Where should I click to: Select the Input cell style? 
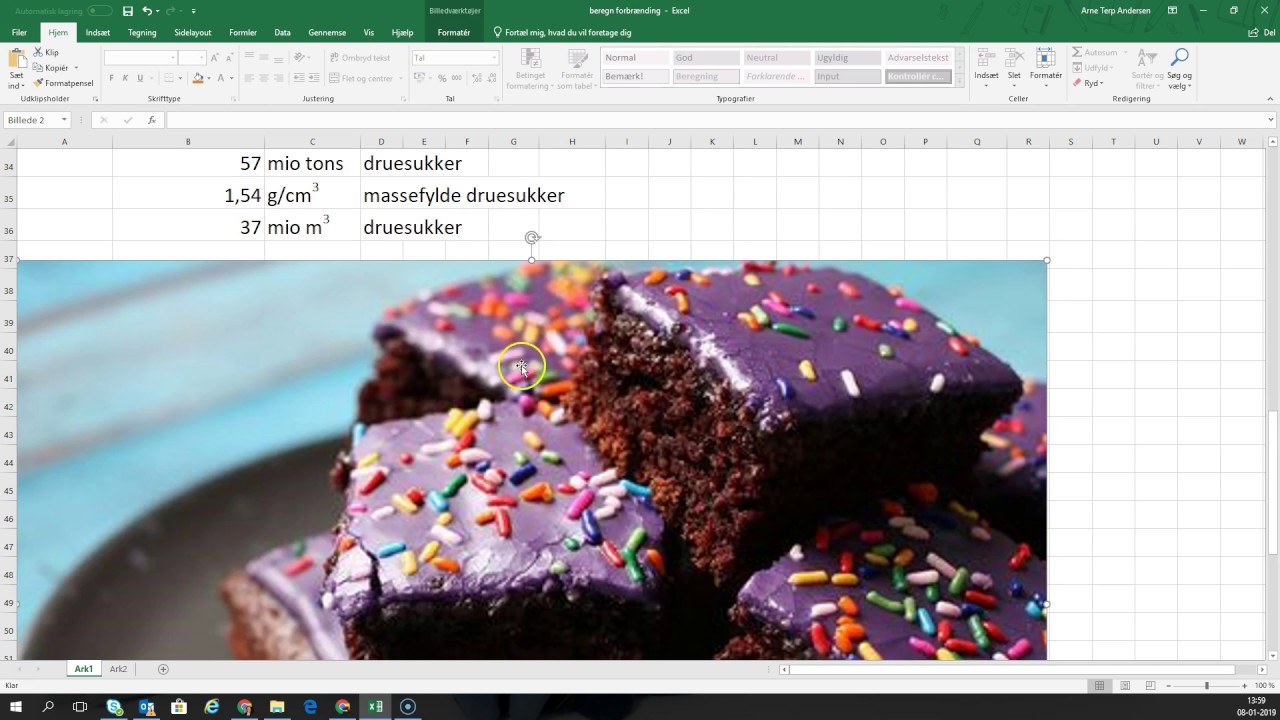pyautogui.click(x=847, y=76)
